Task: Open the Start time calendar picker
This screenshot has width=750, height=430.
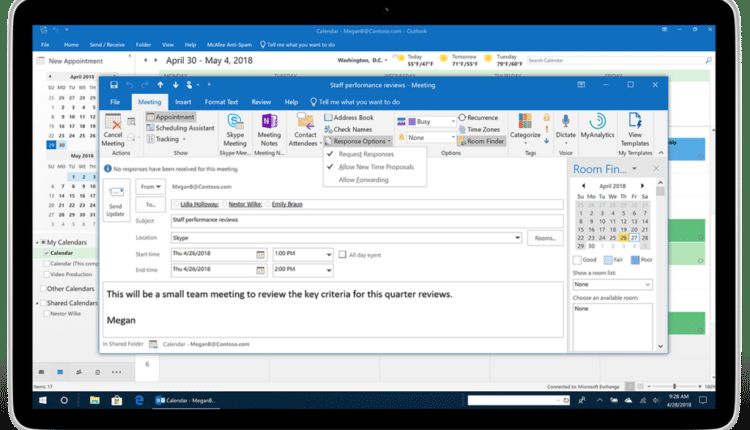Action: (261, 254)
